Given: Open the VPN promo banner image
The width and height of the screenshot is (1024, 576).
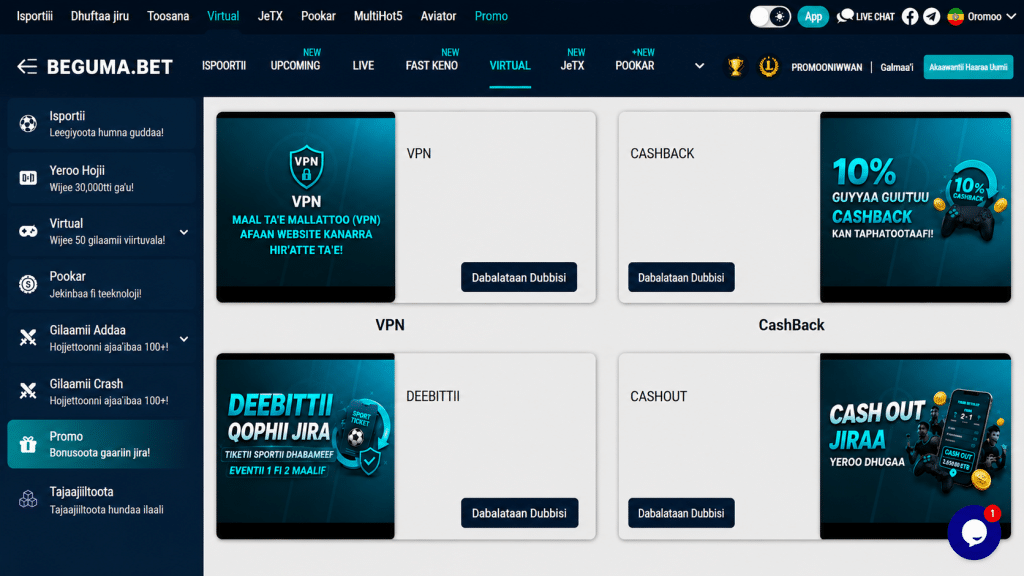Looking at the screenshot, I should pyautogui.click(x=306, y=207).
